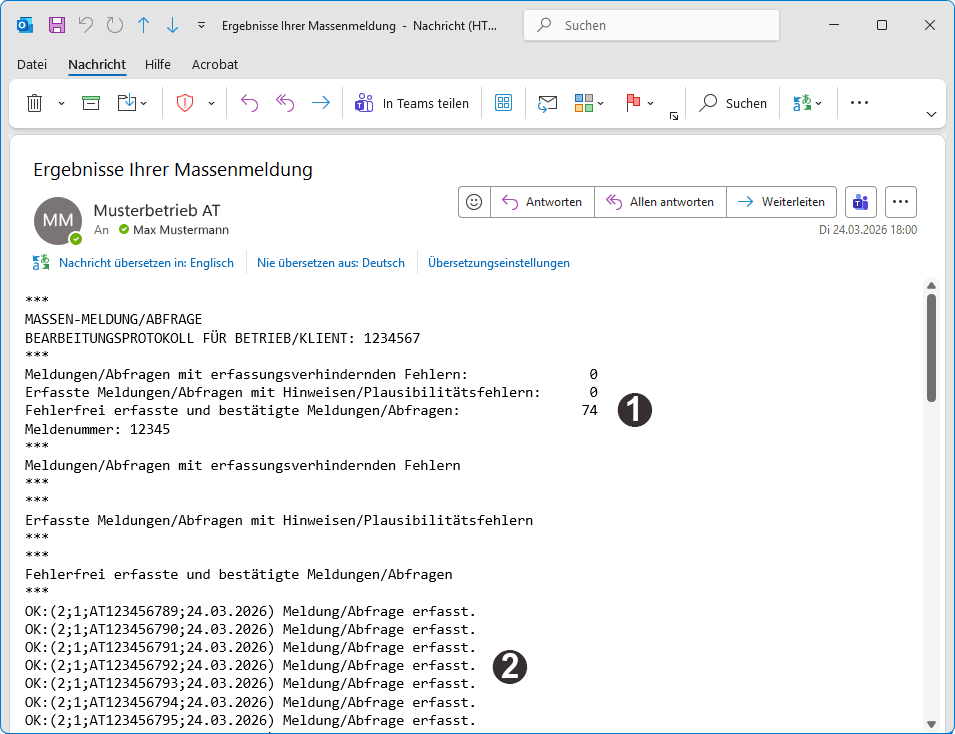Click the Antworten button
The image size is (955, 734).
(x=542, y=201)
